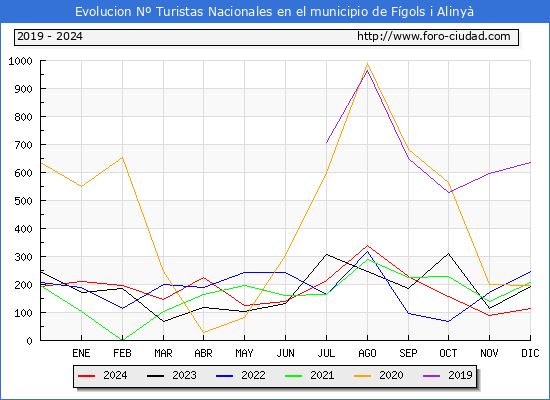
Task: Click the purple 2019 line start at JUL
Action: pyautogui.click(x=327, y=143)
